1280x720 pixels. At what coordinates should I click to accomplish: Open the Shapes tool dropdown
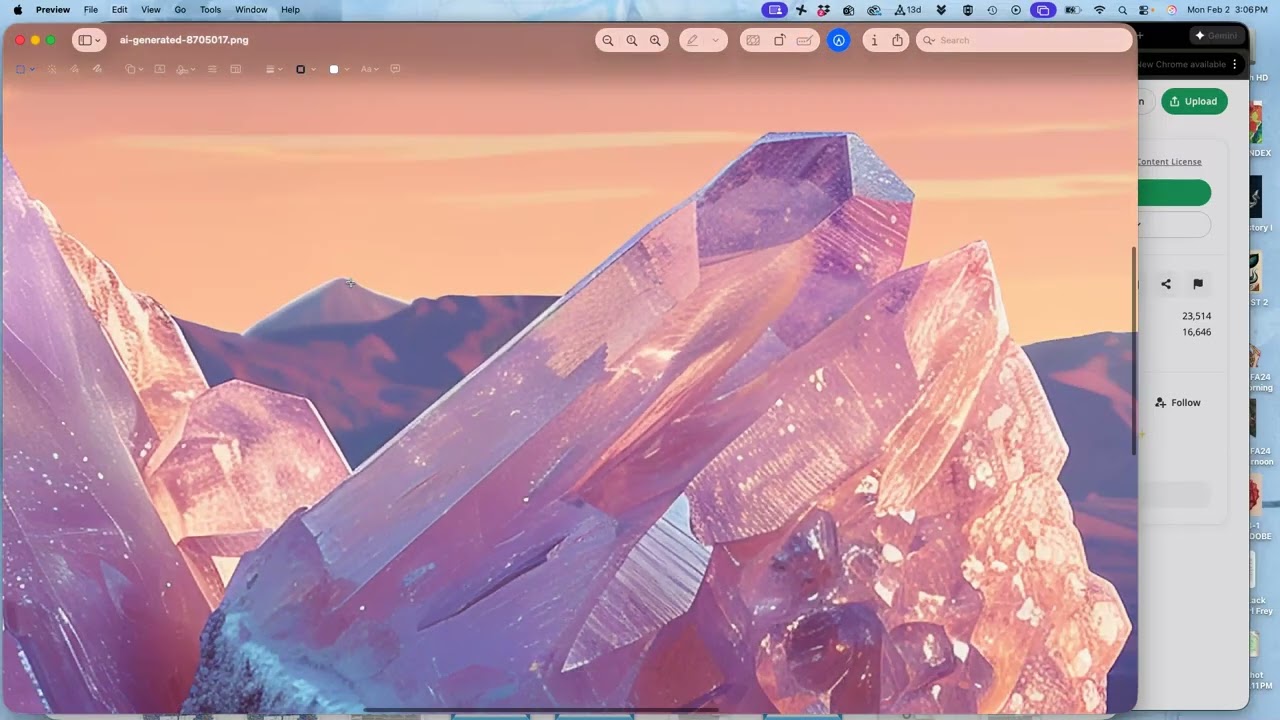[x=134, y=69]
